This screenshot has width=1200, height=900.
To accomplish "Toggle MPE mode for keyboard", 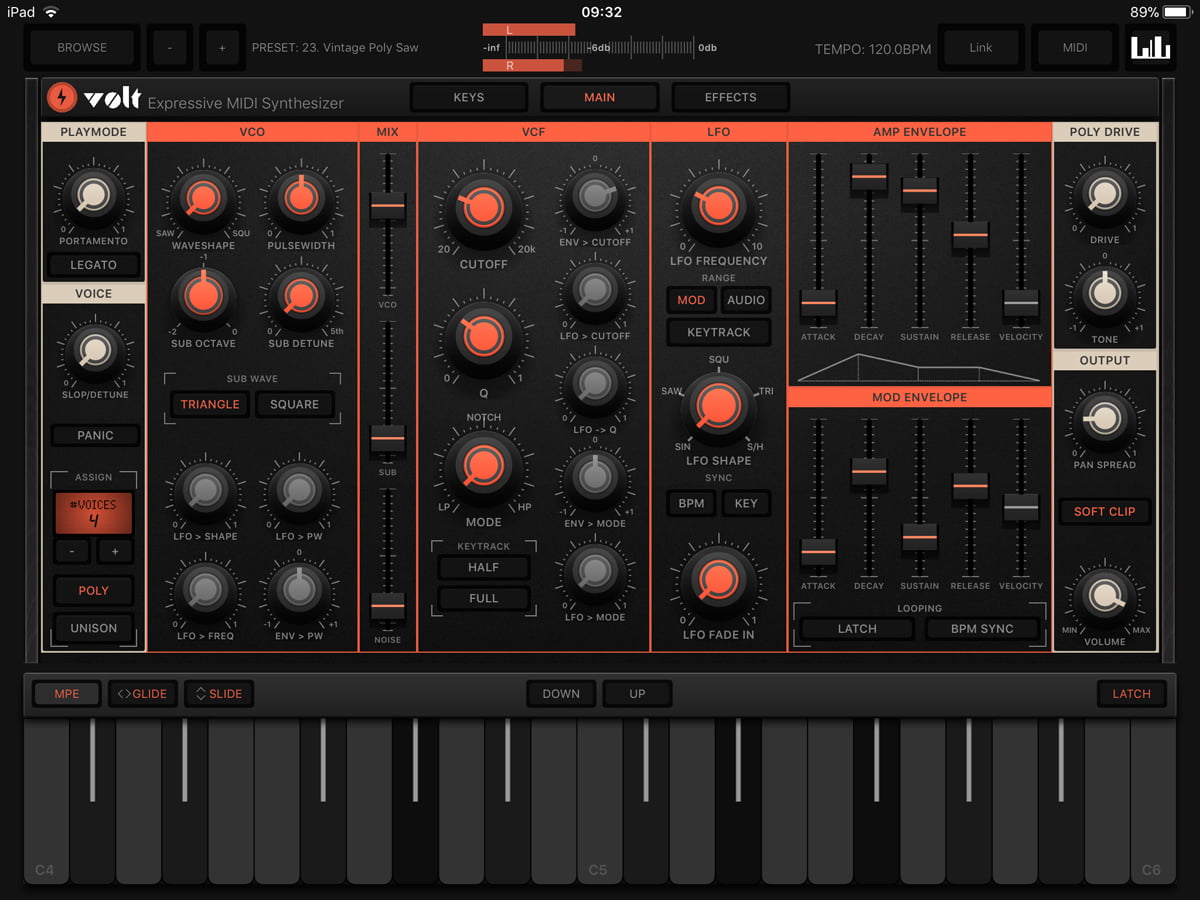I will tap(67, 693).
